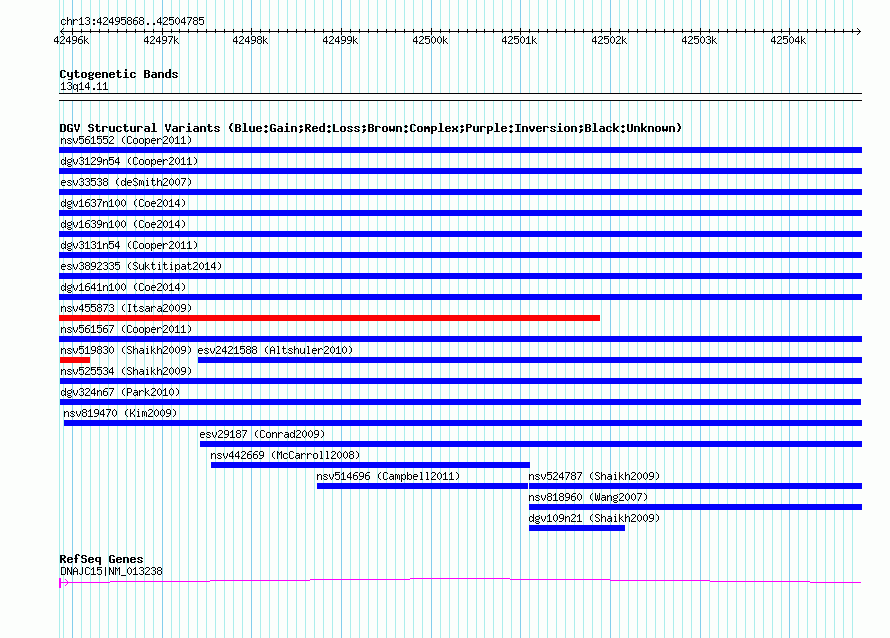Viewport: 890px width, 638px height.
Task: Click the DNAJC15|NM_013238 gene label
Action: point(111,571)
